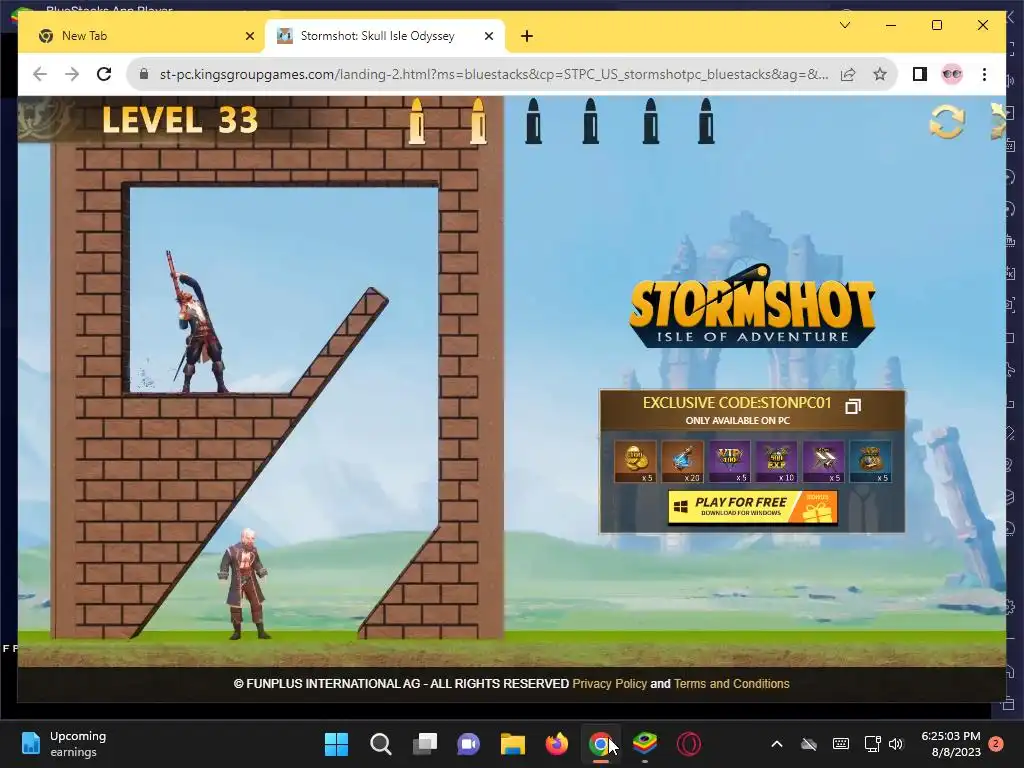This screenshot has width=1024, height=768.
Task: Toggle the Chrome side panel
Action: coord(920,74)
